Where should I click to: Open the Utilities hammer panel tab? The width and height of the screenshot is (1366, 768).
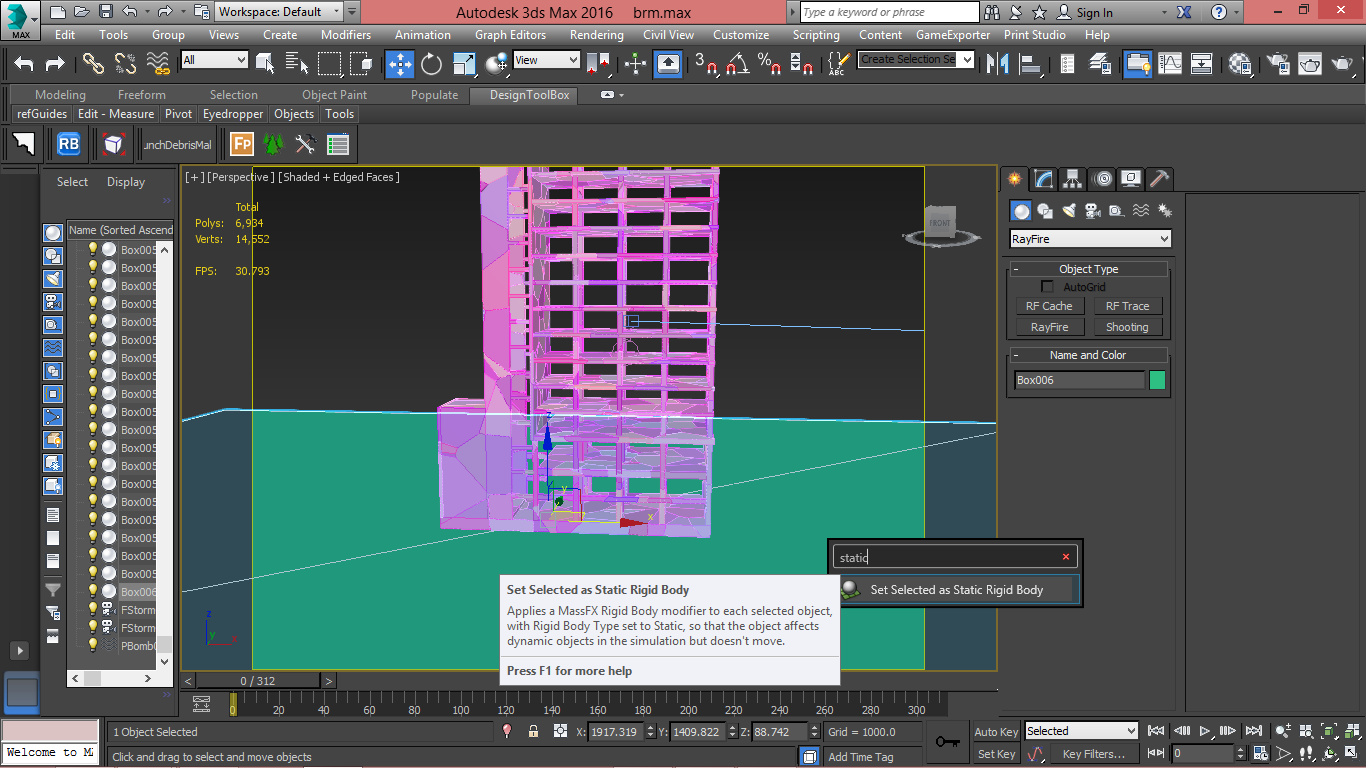tap(1160, 179)
